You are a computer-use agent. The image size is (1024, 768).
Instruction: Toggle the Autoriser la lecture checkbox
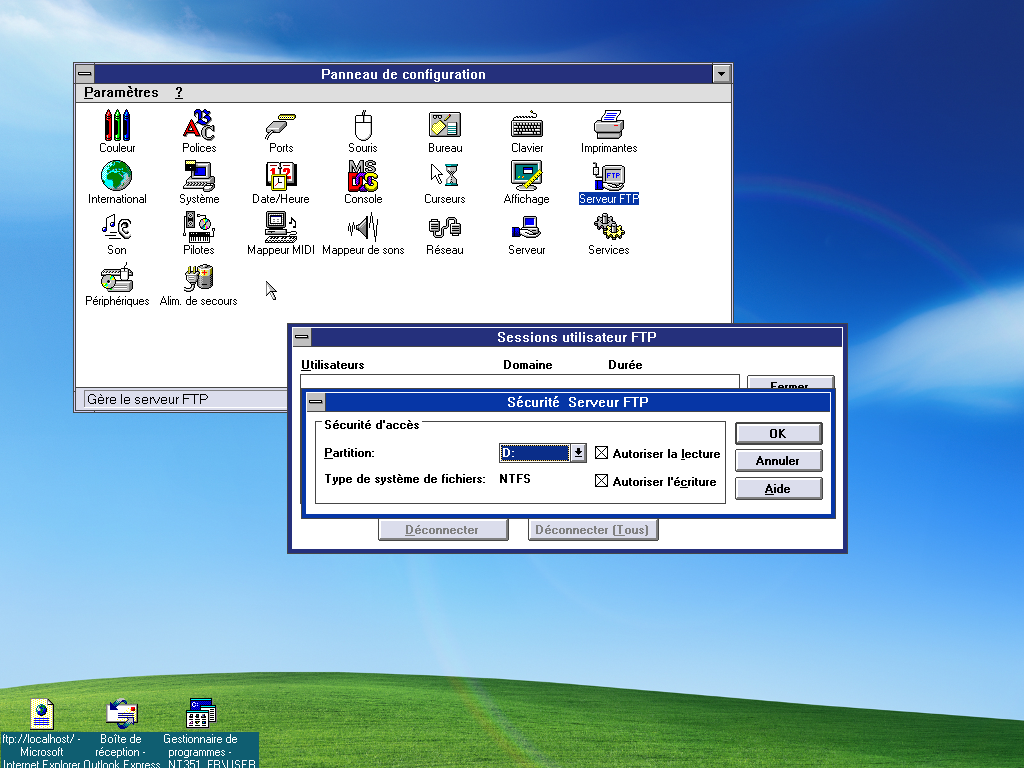tap(602, 453)
